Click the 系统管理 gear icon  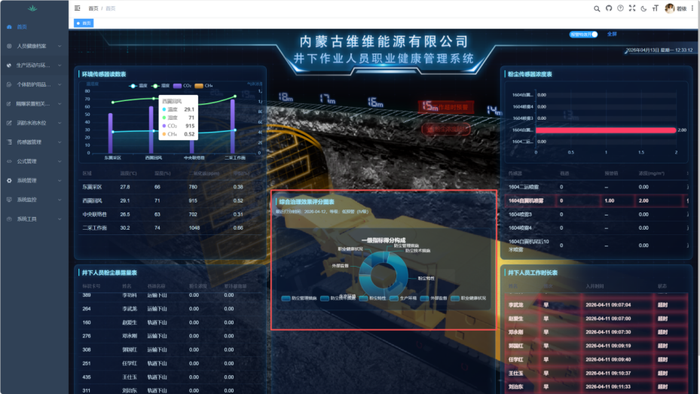coord(9,180)
